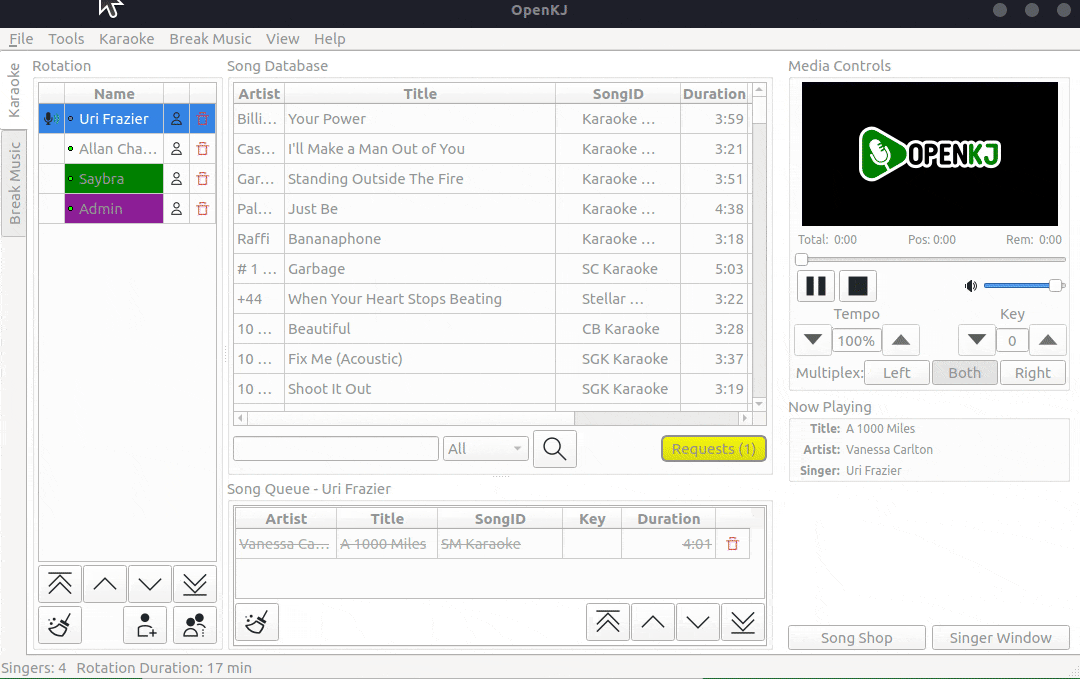Raise the key with up arrow

click(1047, 341)
